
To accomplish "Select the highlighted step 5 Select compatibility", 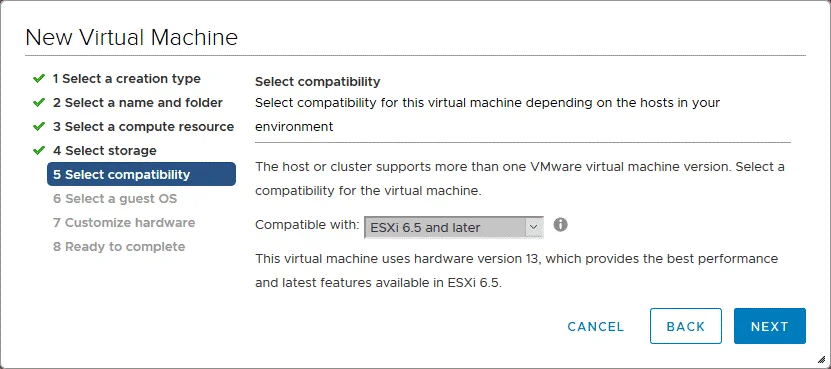I will coord(141,174).
